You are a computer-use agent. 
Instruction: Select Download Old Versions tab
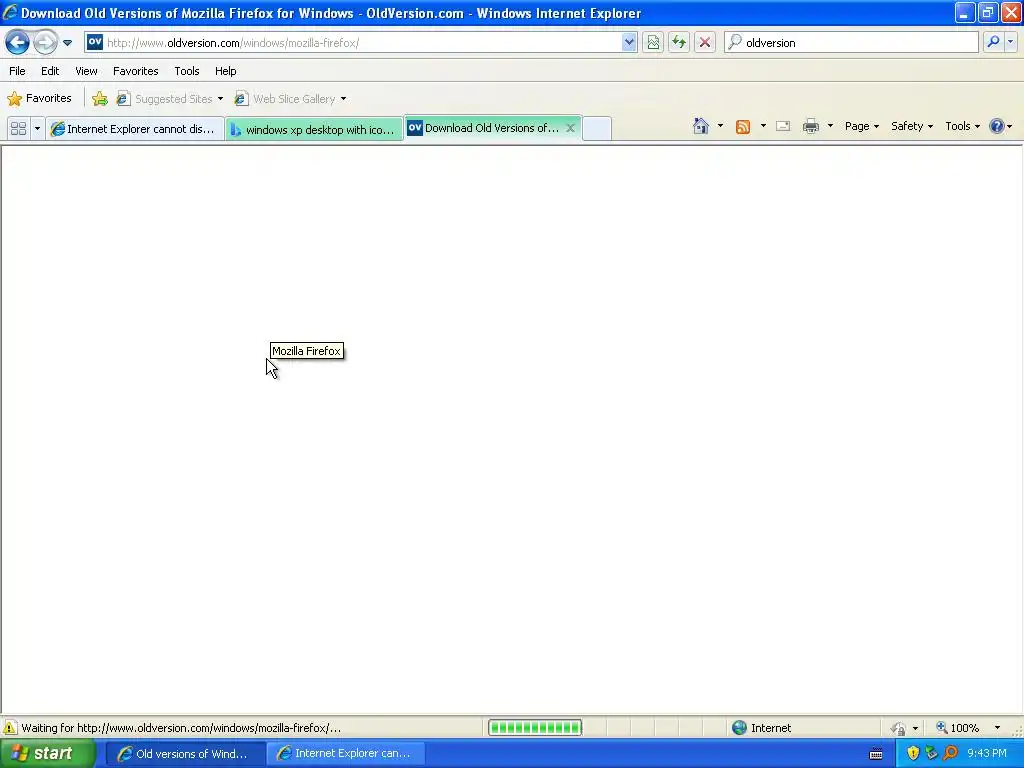click(483, 128)
